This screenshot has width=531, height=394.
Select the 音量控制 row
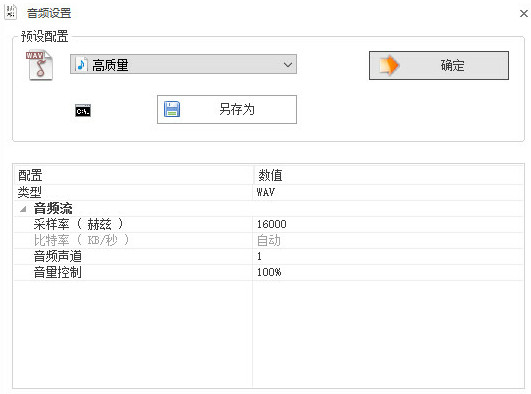268,272
